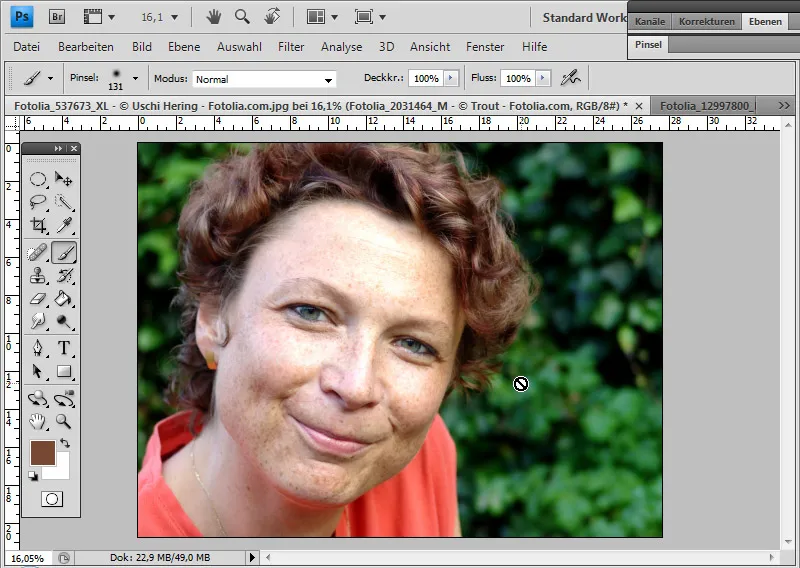The height and width of the screenshot is (568, 800).
Task: Select the Rectangle shape tool
Action: click(64, 371)
